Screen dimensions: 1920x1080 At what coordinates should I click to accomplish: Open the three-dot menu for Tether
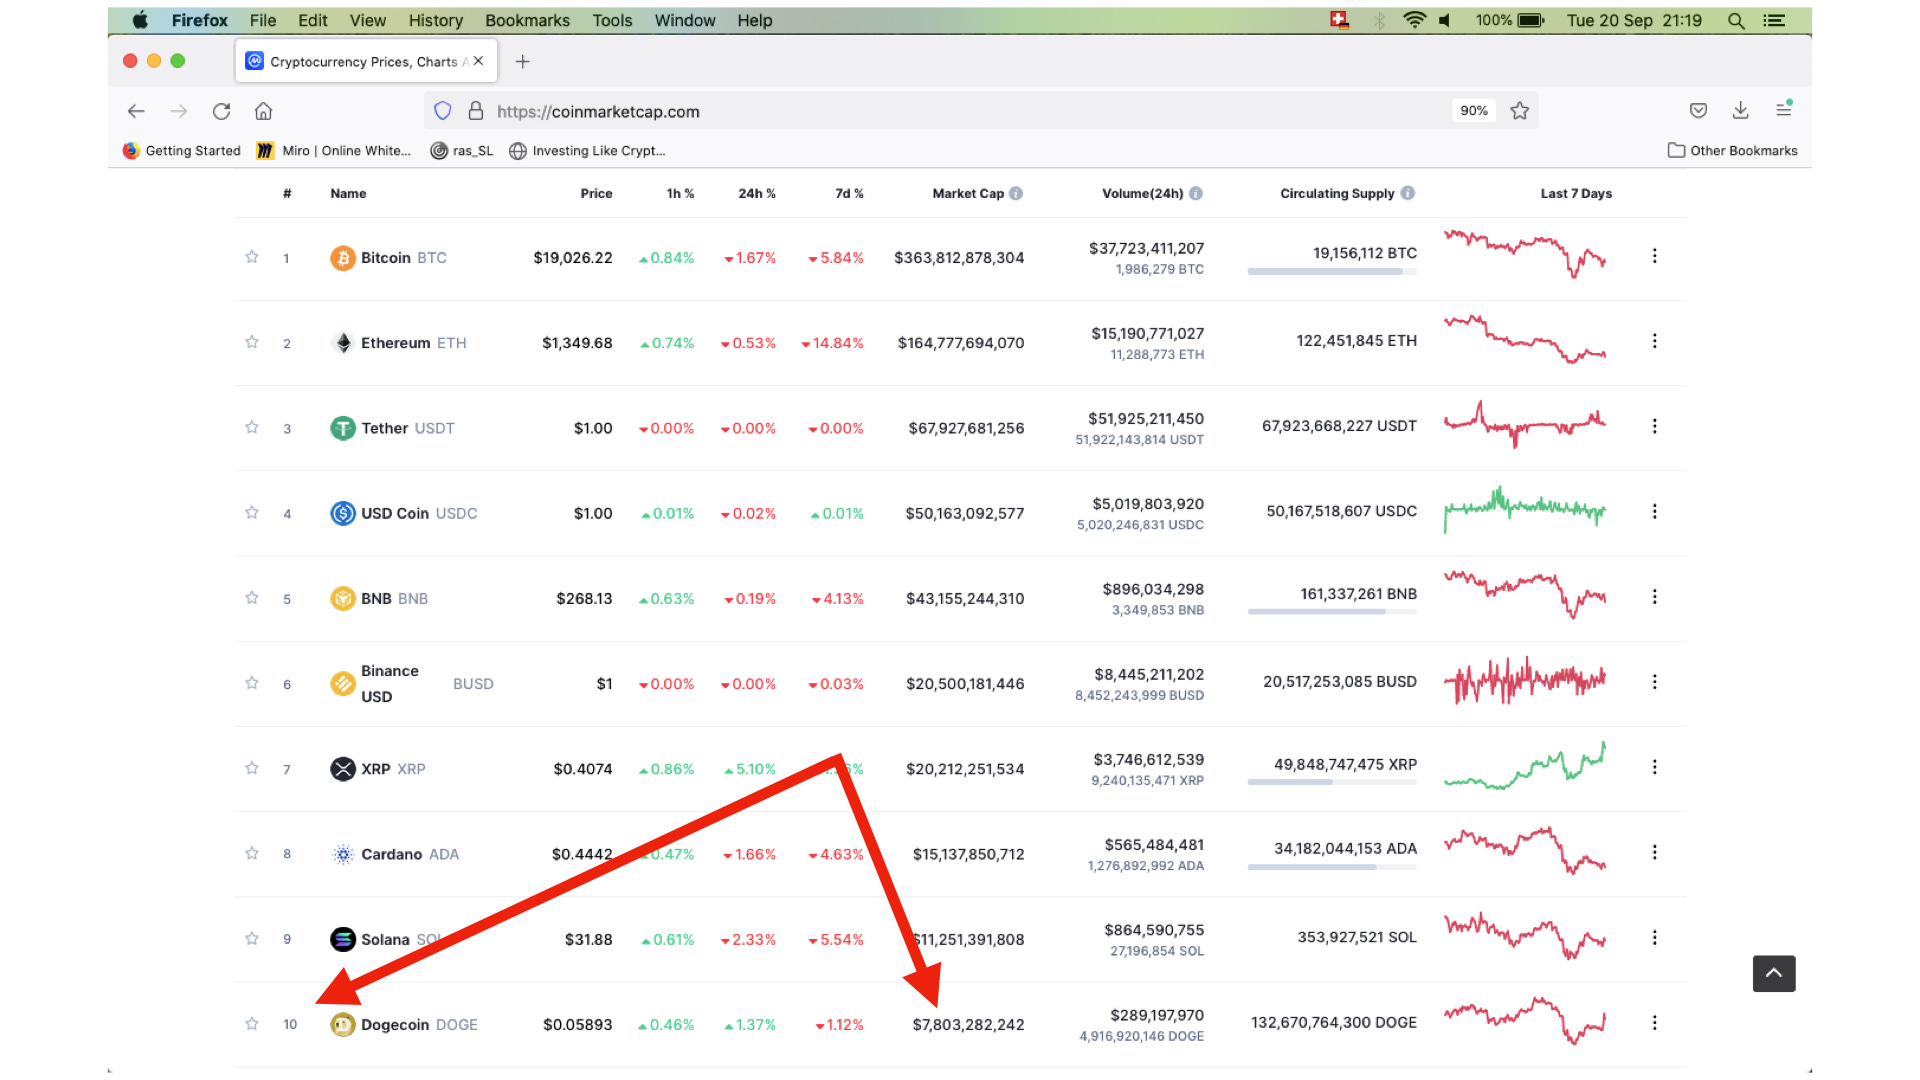(1655, 426)
